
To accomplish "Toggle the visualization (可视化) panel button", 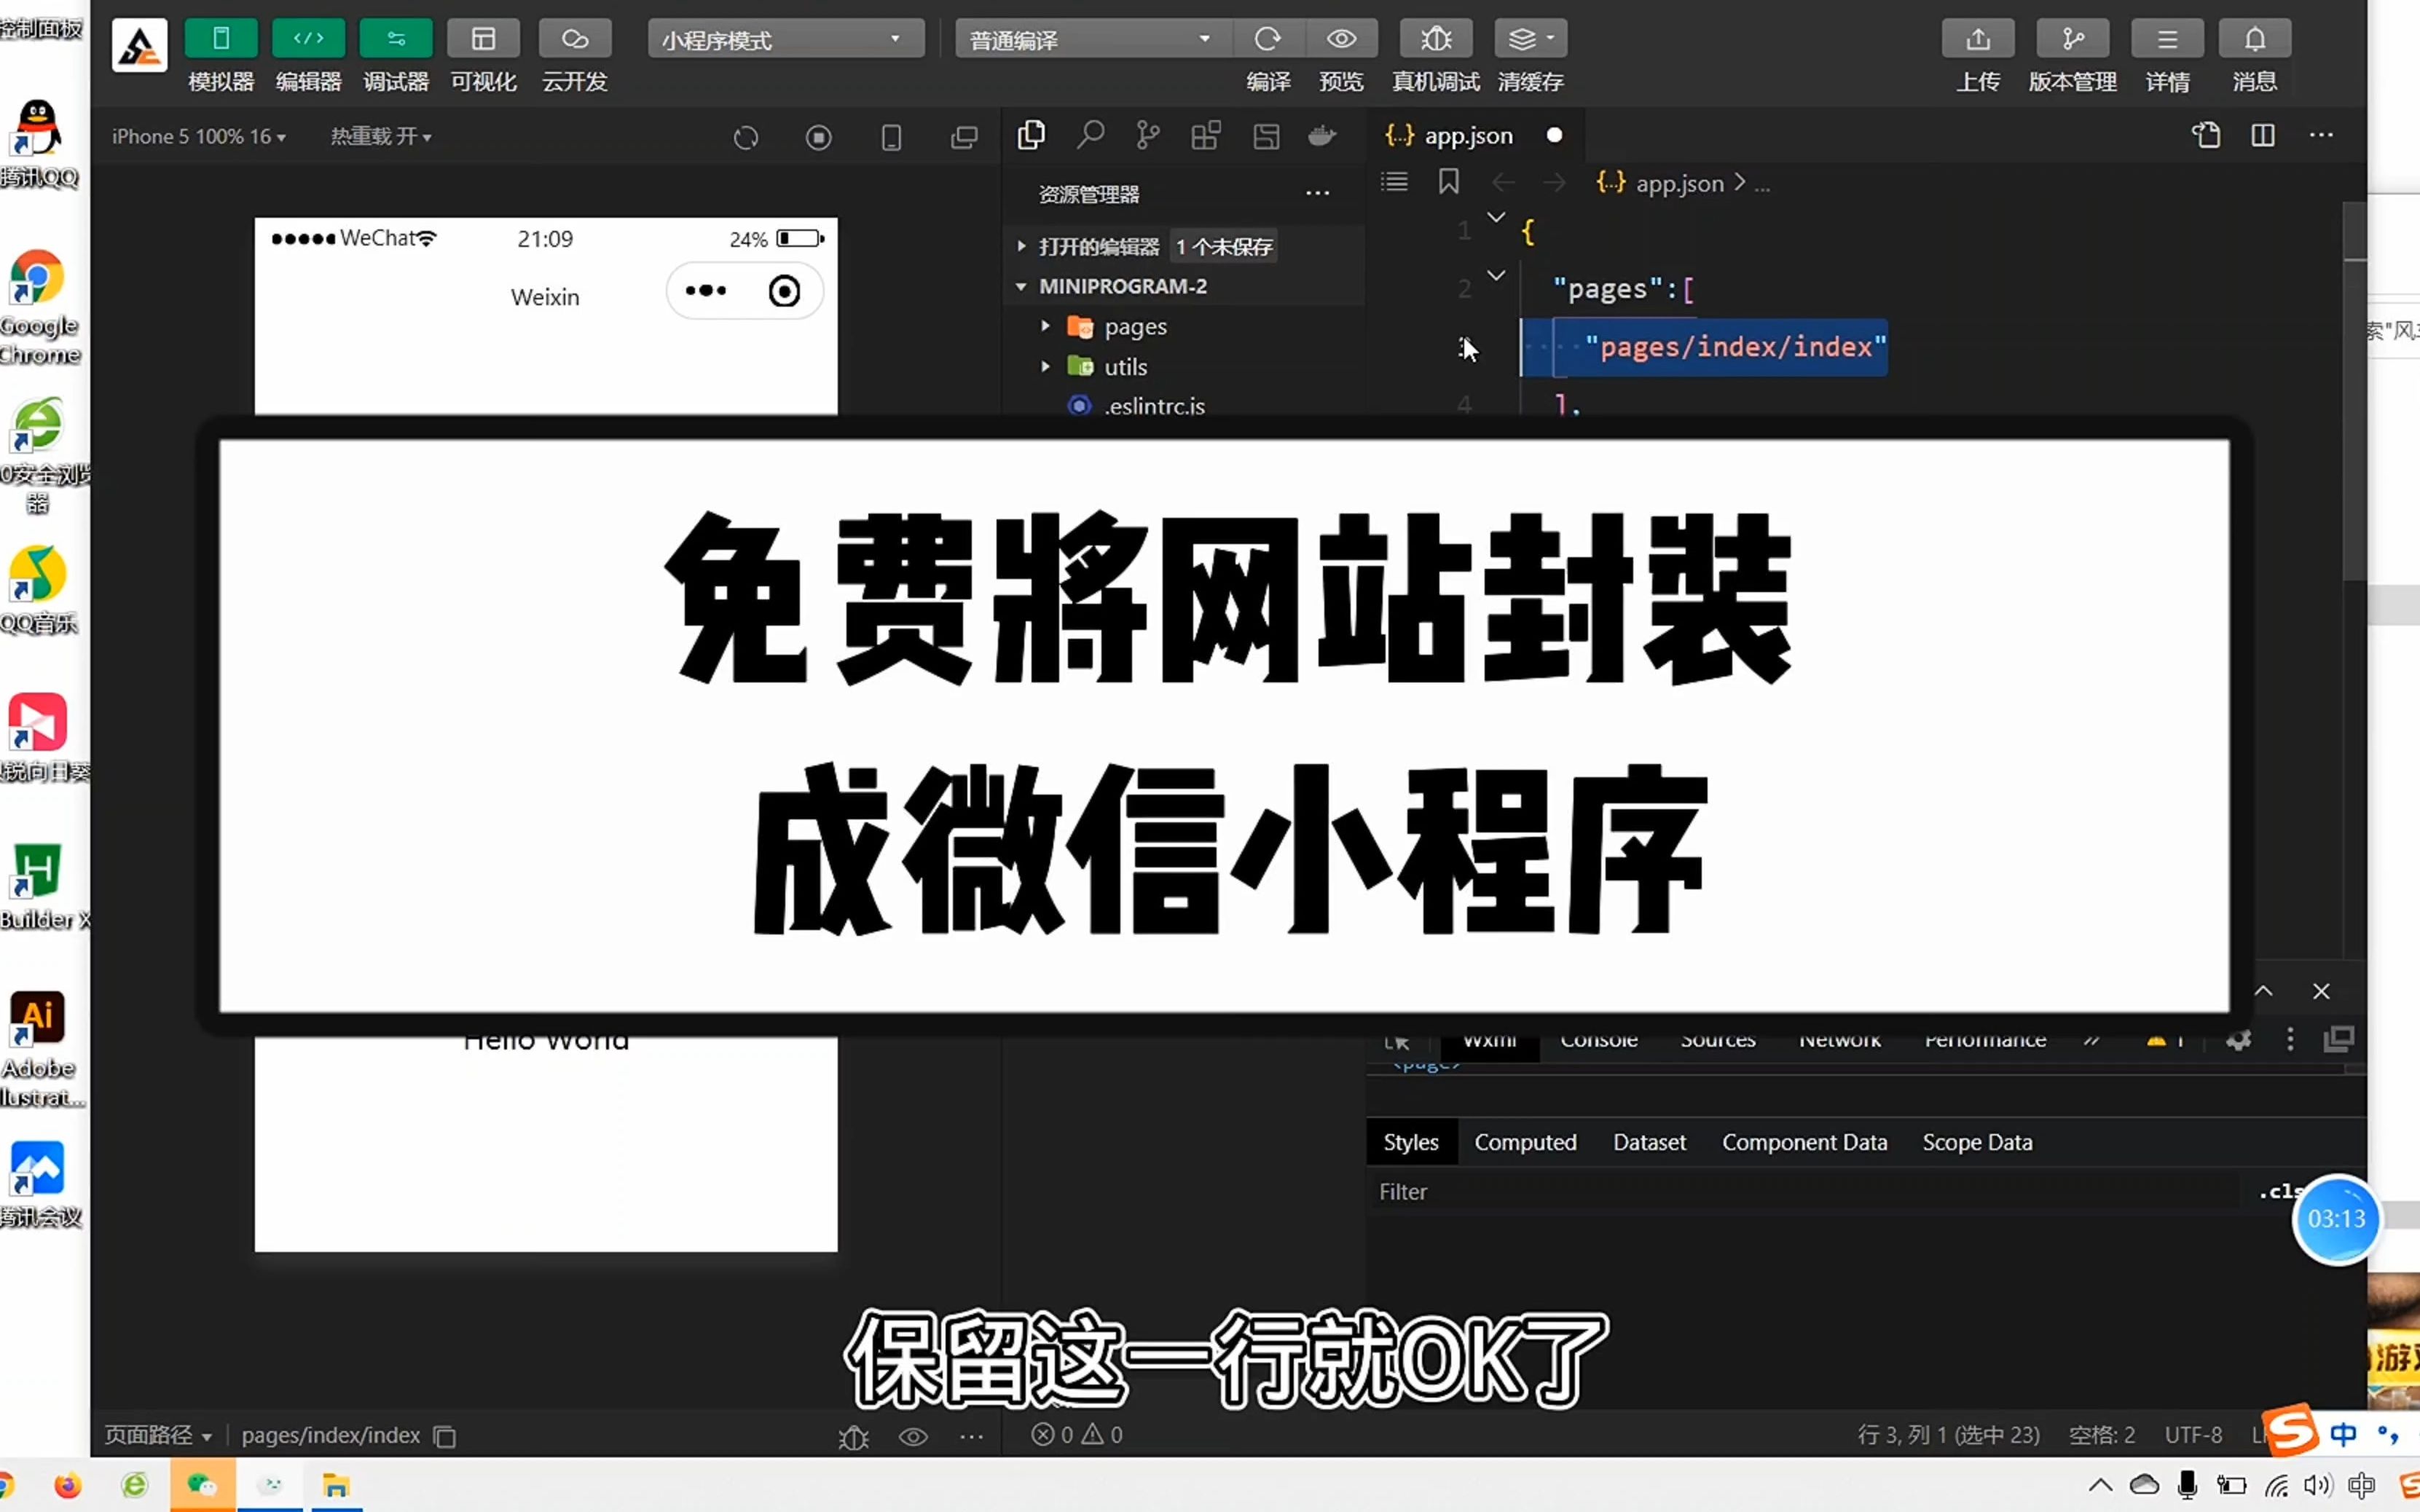I will coord(483,39).
